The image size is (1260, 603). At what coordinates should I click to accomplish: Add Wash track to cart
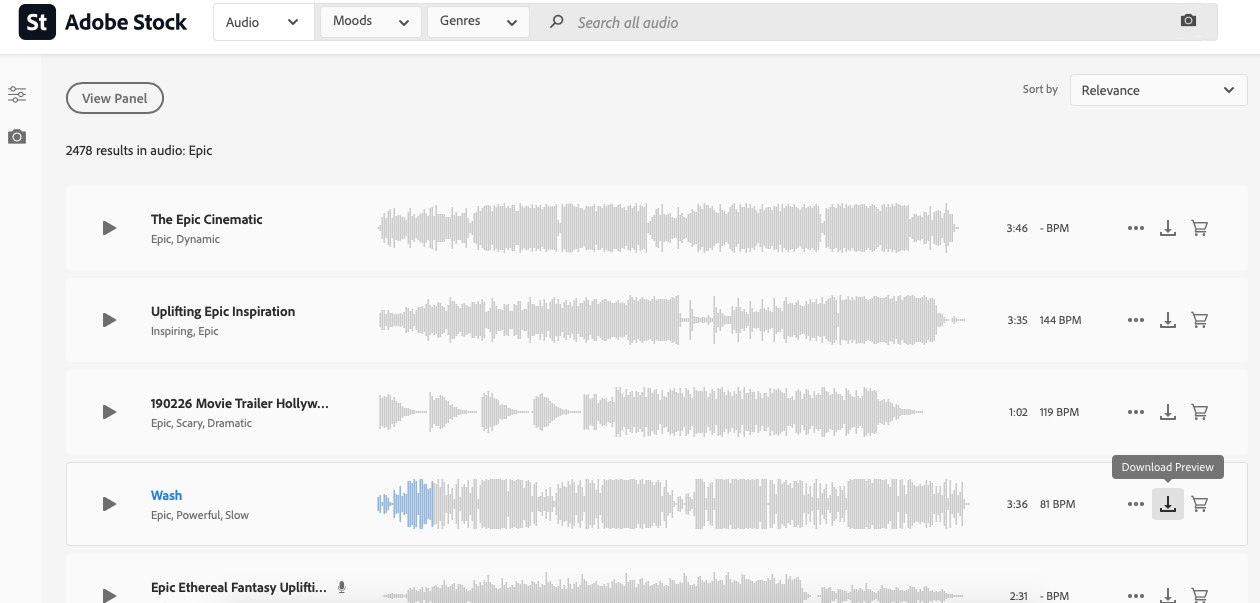(1200, 504)
